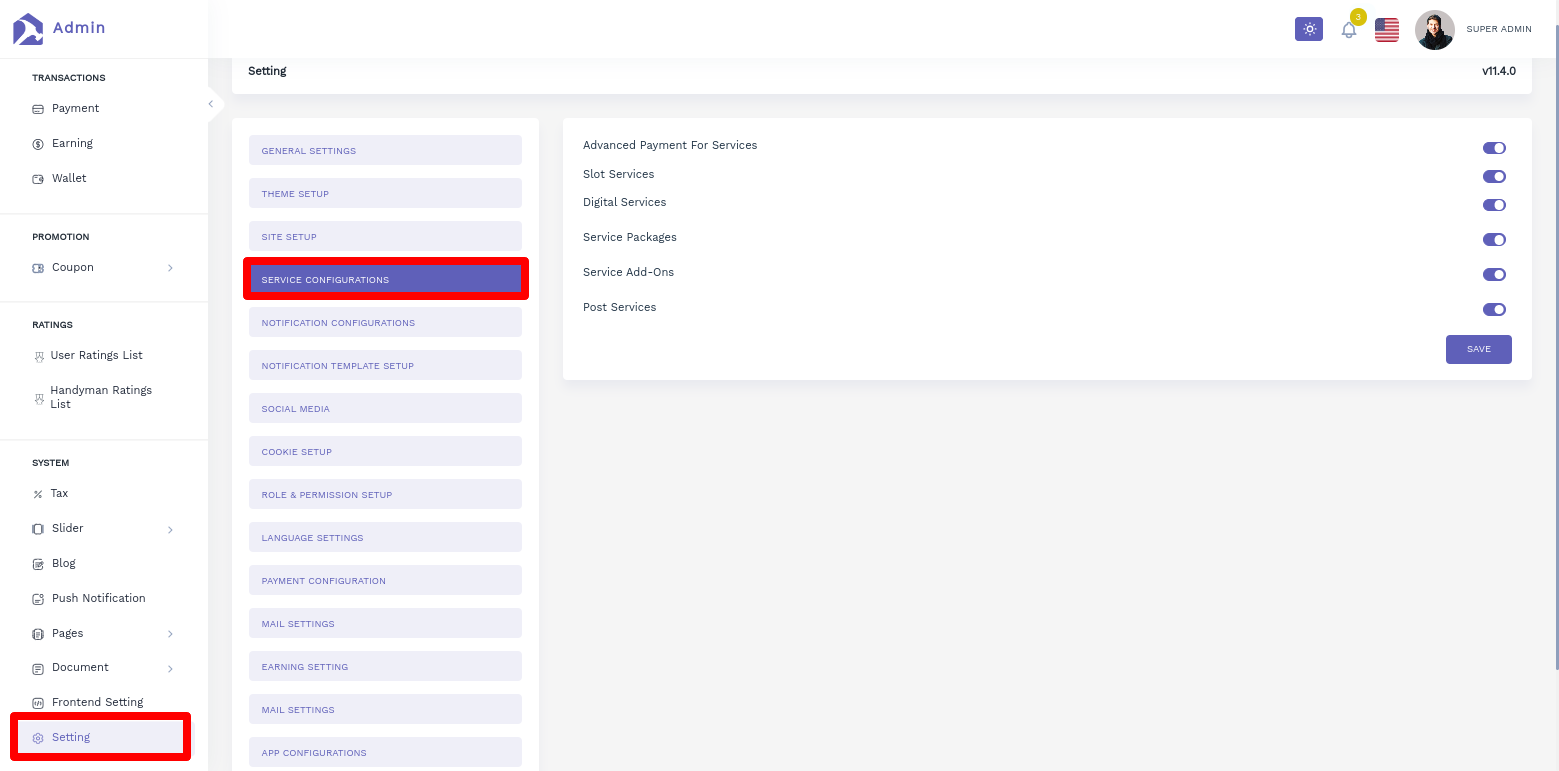Open the Language Settings tab
The image size is (1559, 771).
tap(385, 537)
